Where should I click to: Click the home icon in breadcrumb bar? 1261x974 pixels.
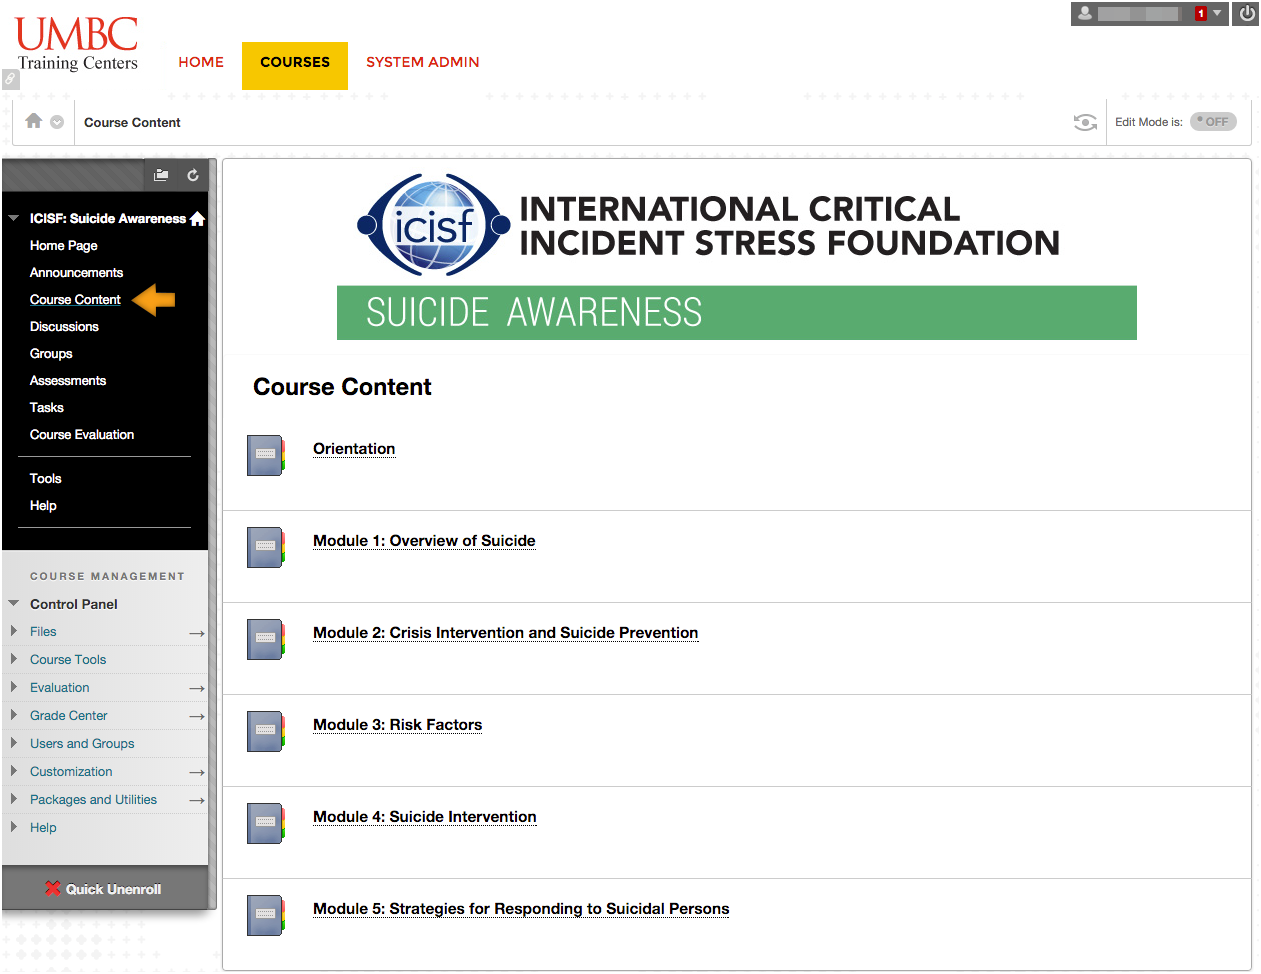(33, 121)
